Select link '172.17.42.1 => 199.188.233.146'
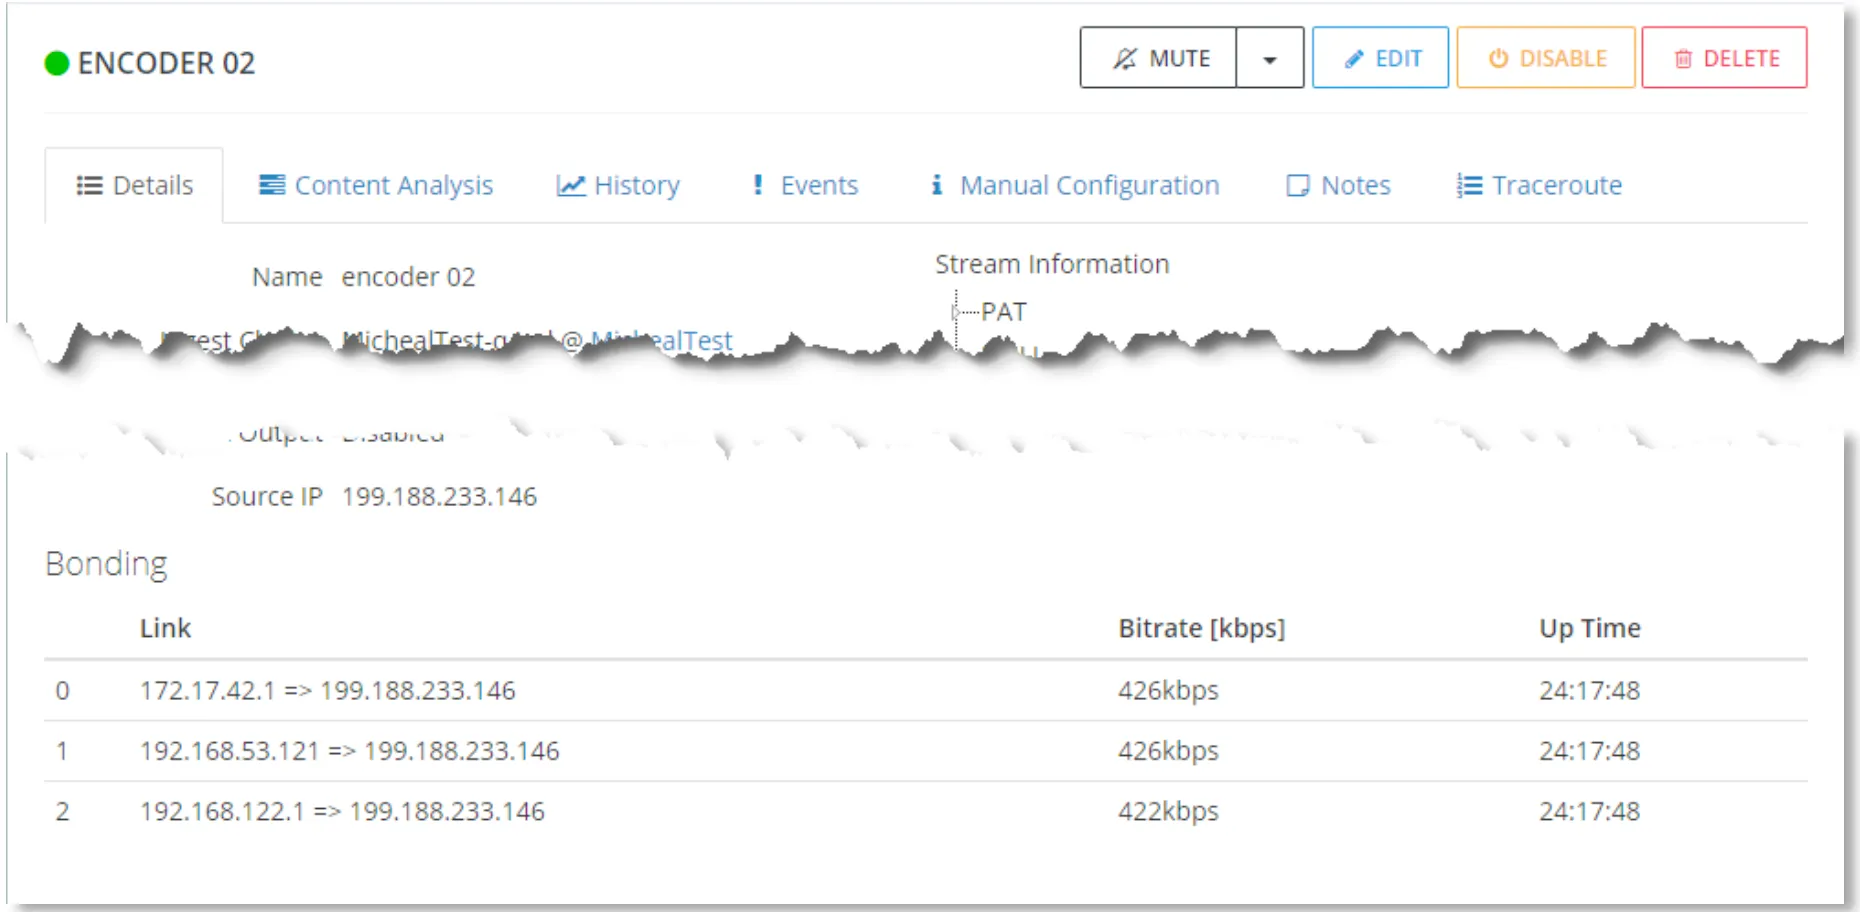The image size is (1860, 912). click(327, 690)
